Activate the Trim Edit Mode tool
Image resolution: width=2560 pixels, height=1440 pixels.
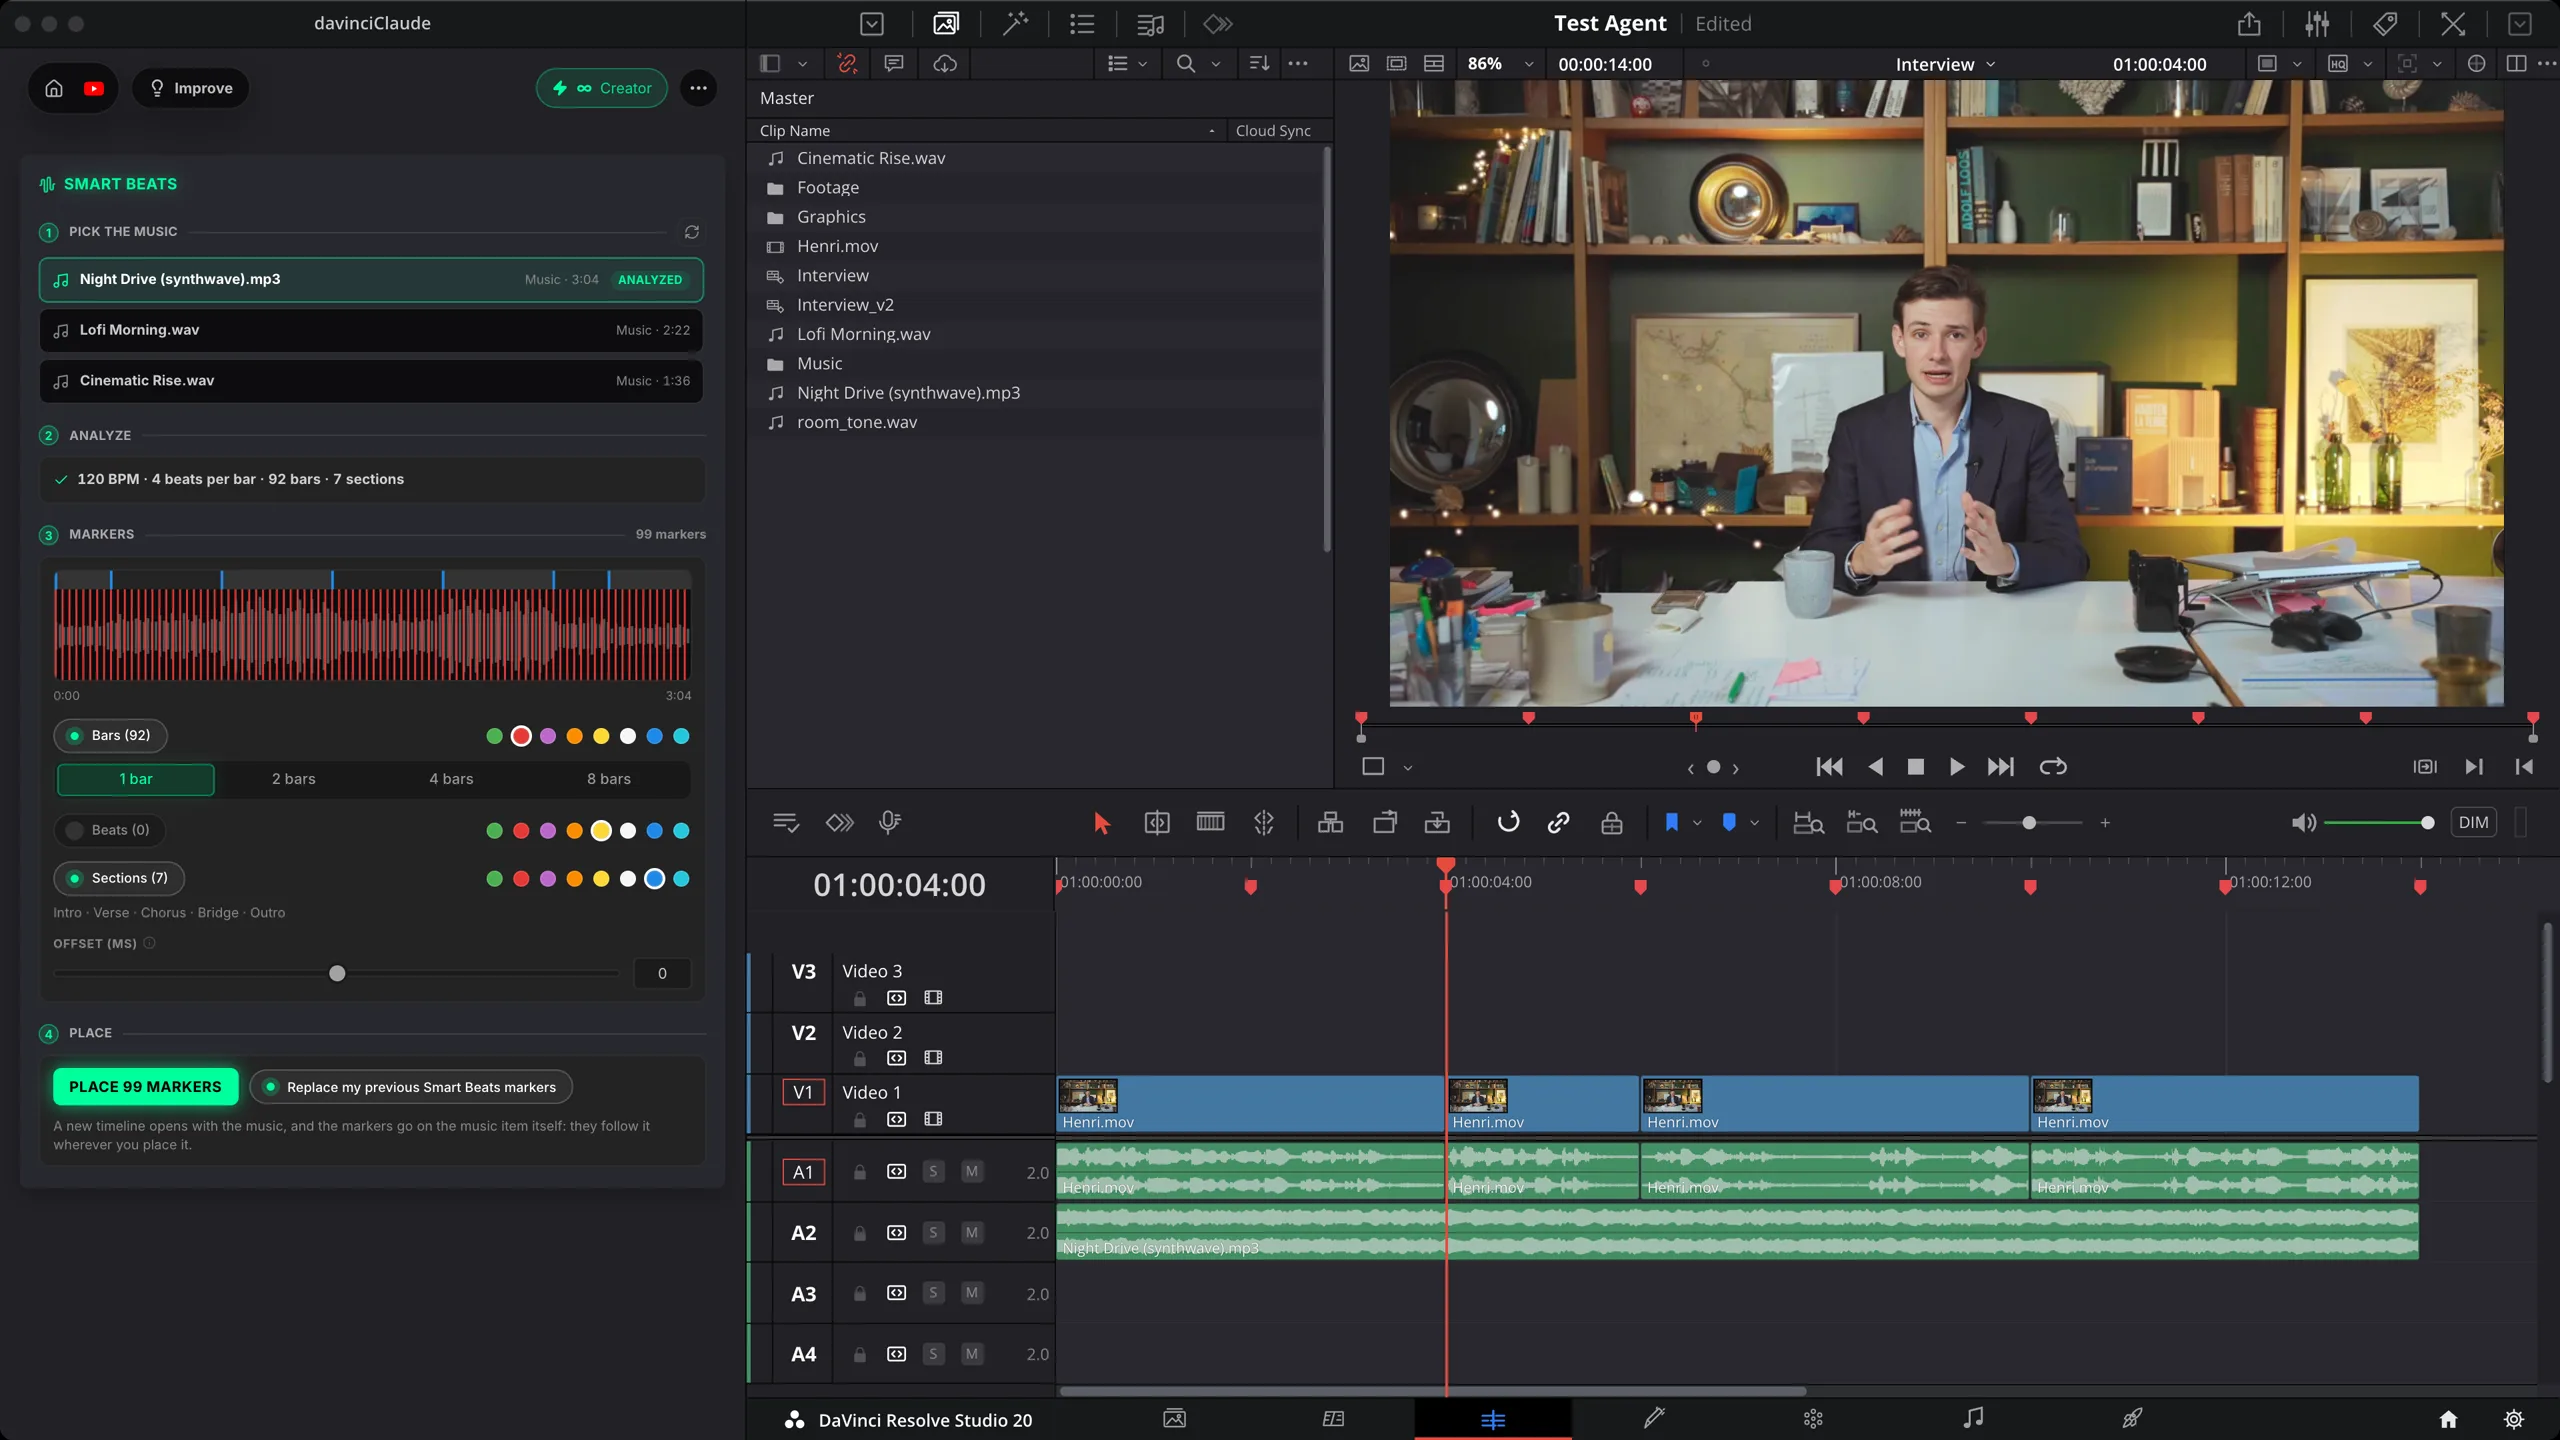click(1156, 823)
